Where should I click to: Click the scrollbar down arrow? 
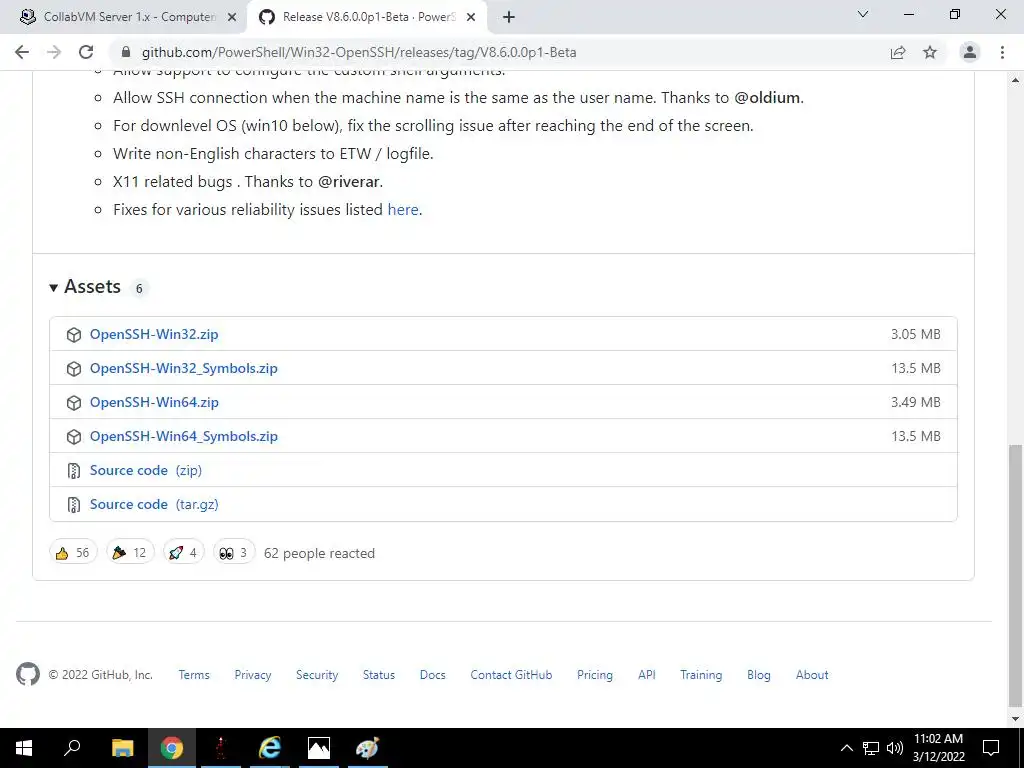coord(1016,718)
